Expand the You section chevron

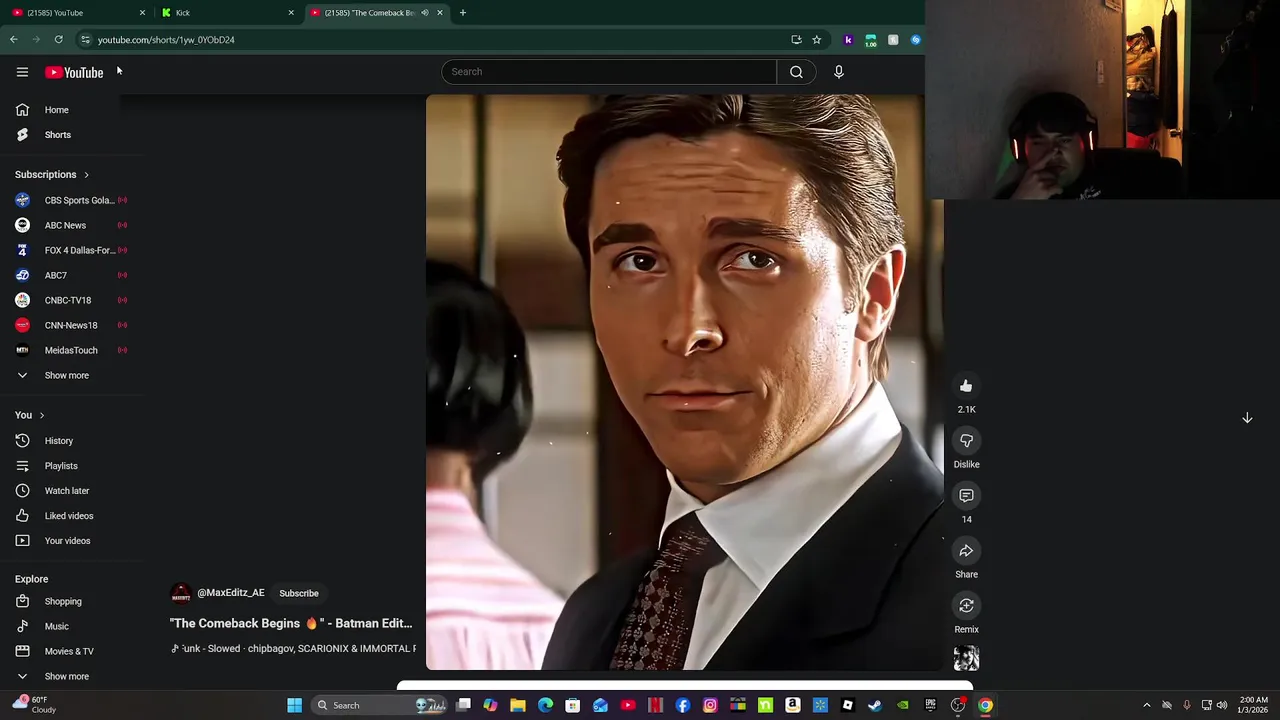[x=42, y=415]
